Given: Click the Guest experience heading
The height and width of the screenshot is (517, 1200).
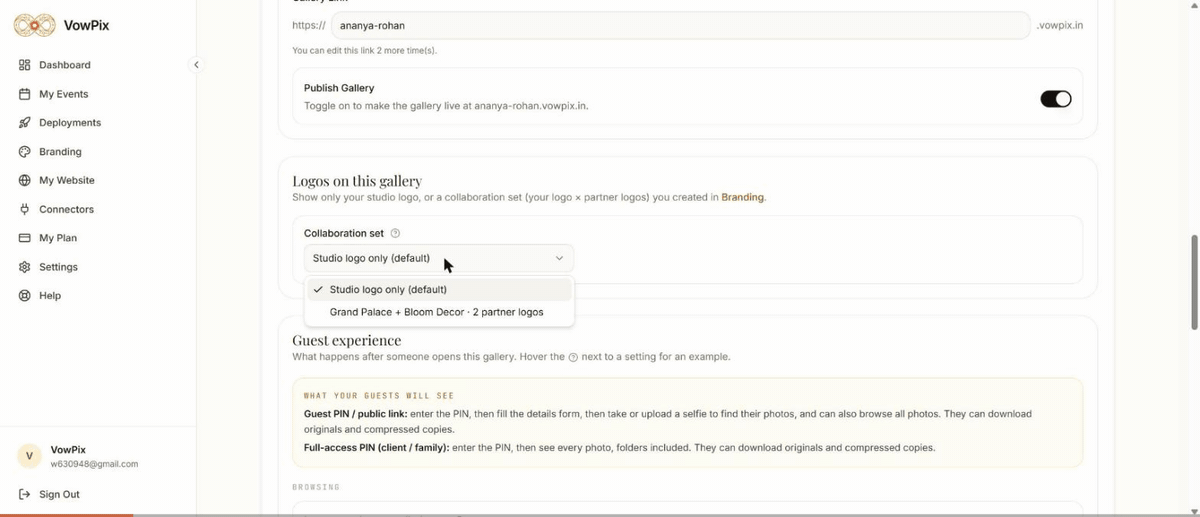Looking at the screenshot, I should (x=346, y=340).
